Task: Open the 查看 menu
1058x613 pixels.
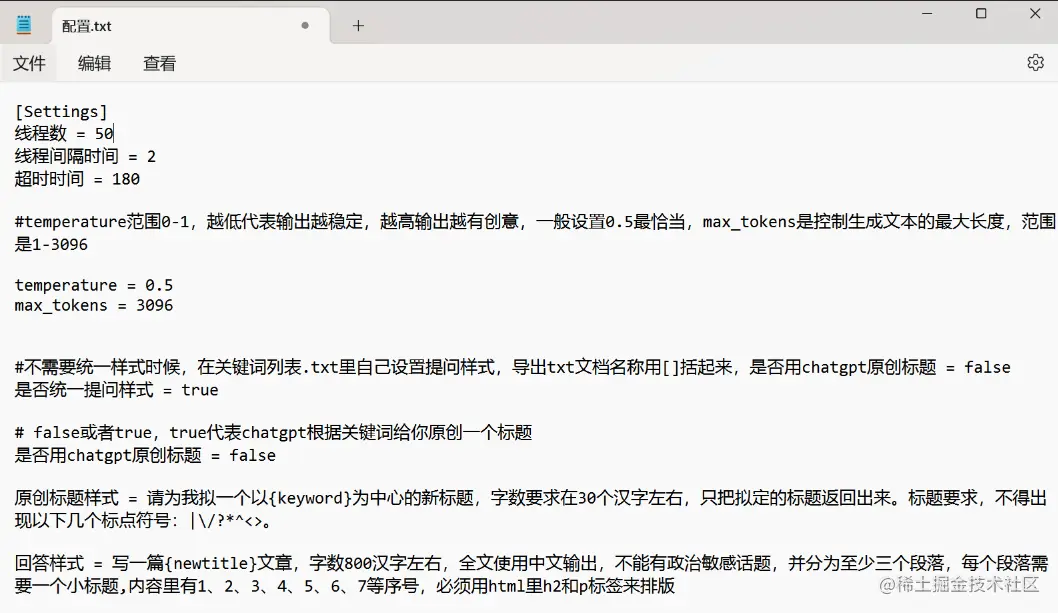Action: point(160,63)
